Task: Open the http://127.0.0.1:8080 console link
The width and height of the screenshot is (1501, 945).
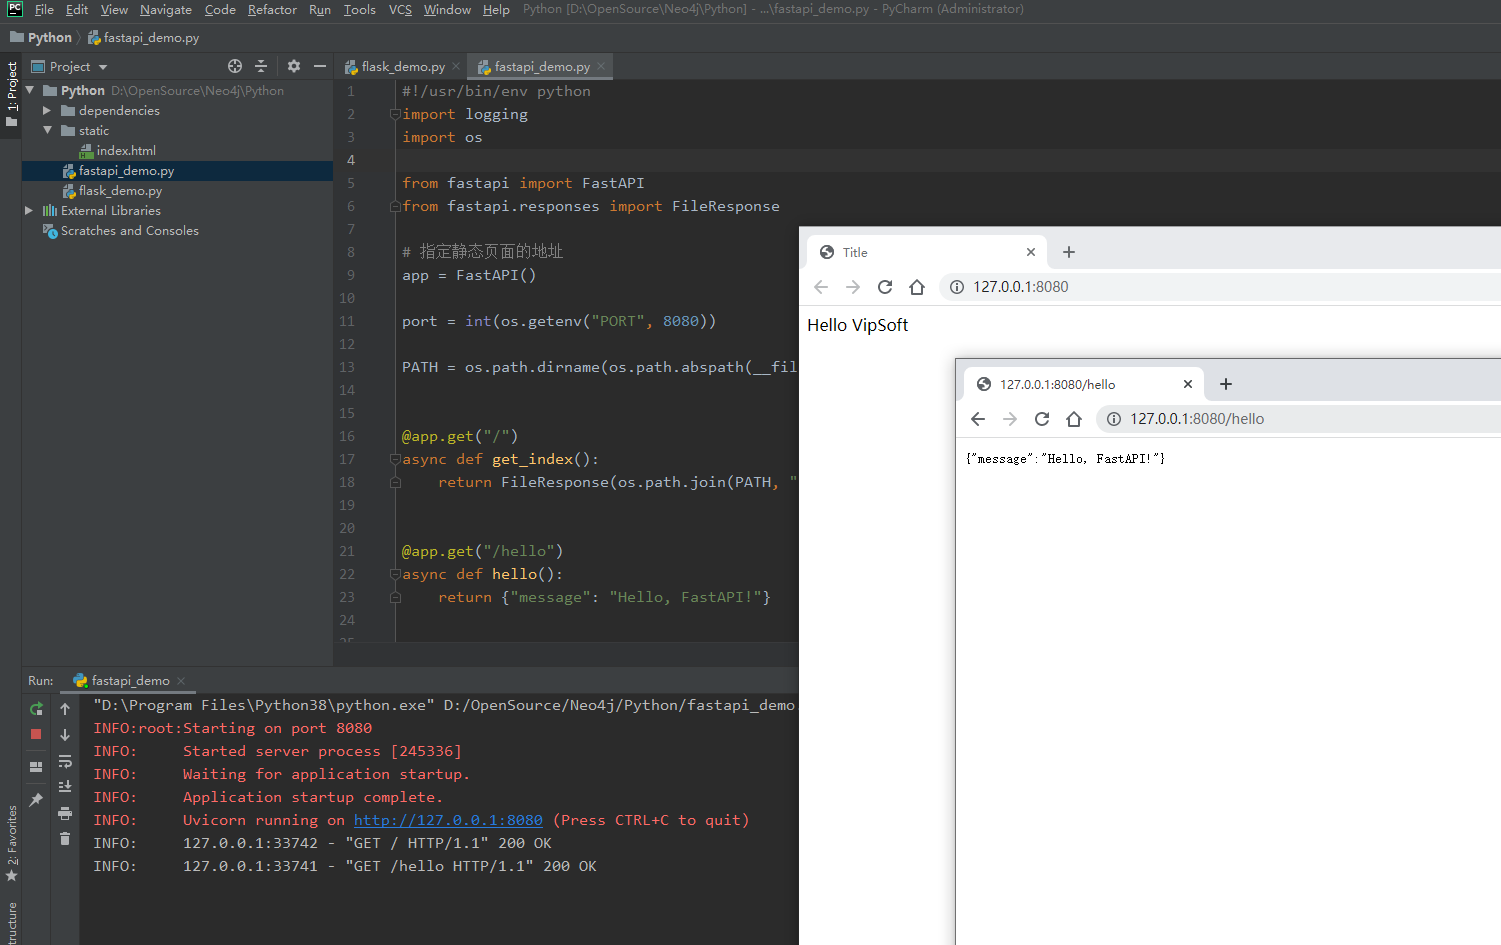Action: (x=447, y=820)
